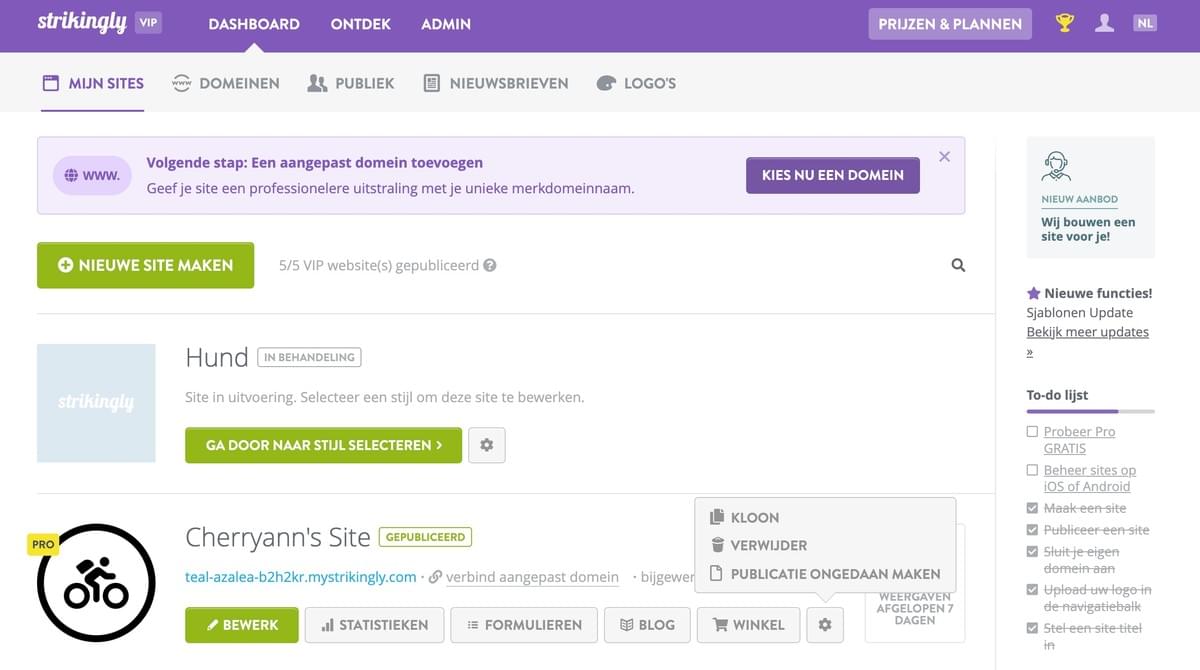
Task: Click the www globe badge
Action: [92, 175]
